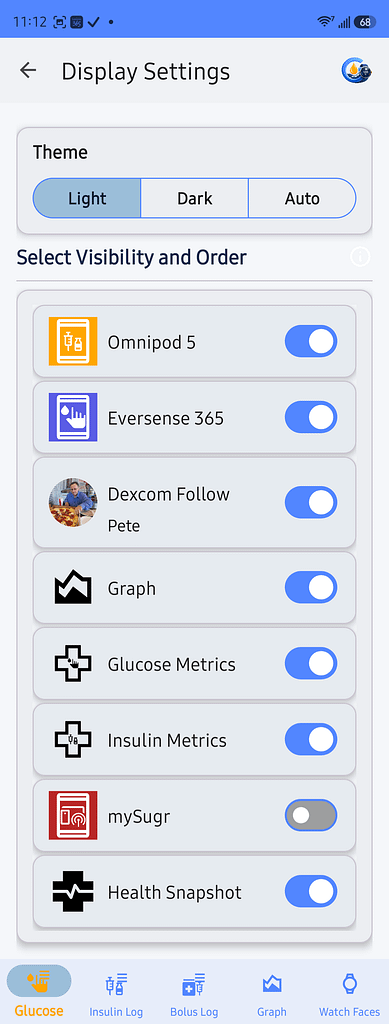The height and width of the screenshot is (1024, 389).
Task: Tap the red mySugr icon
Action: pyautogui.click(x=73, y=815)
